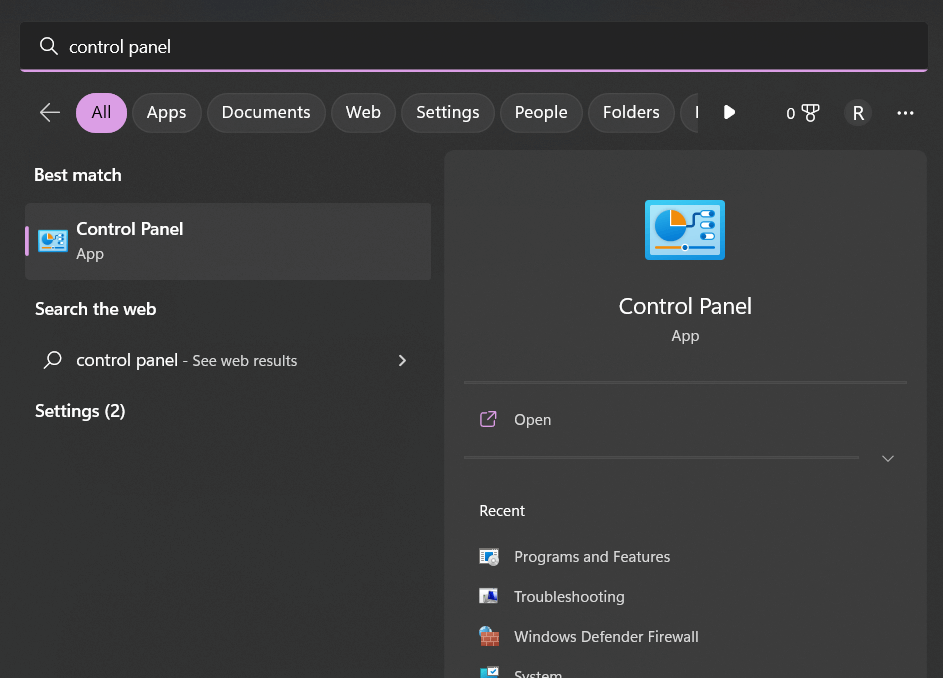
Task: Click the Programs and Features icon
Action: [x=489, y=556]
